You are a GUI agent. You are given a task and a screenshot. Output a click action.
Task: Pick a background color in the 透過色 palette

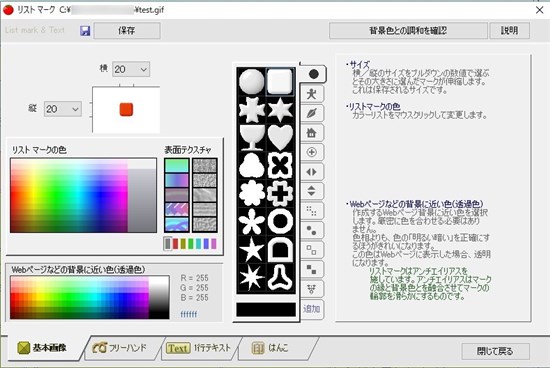[x=79, y=297]
